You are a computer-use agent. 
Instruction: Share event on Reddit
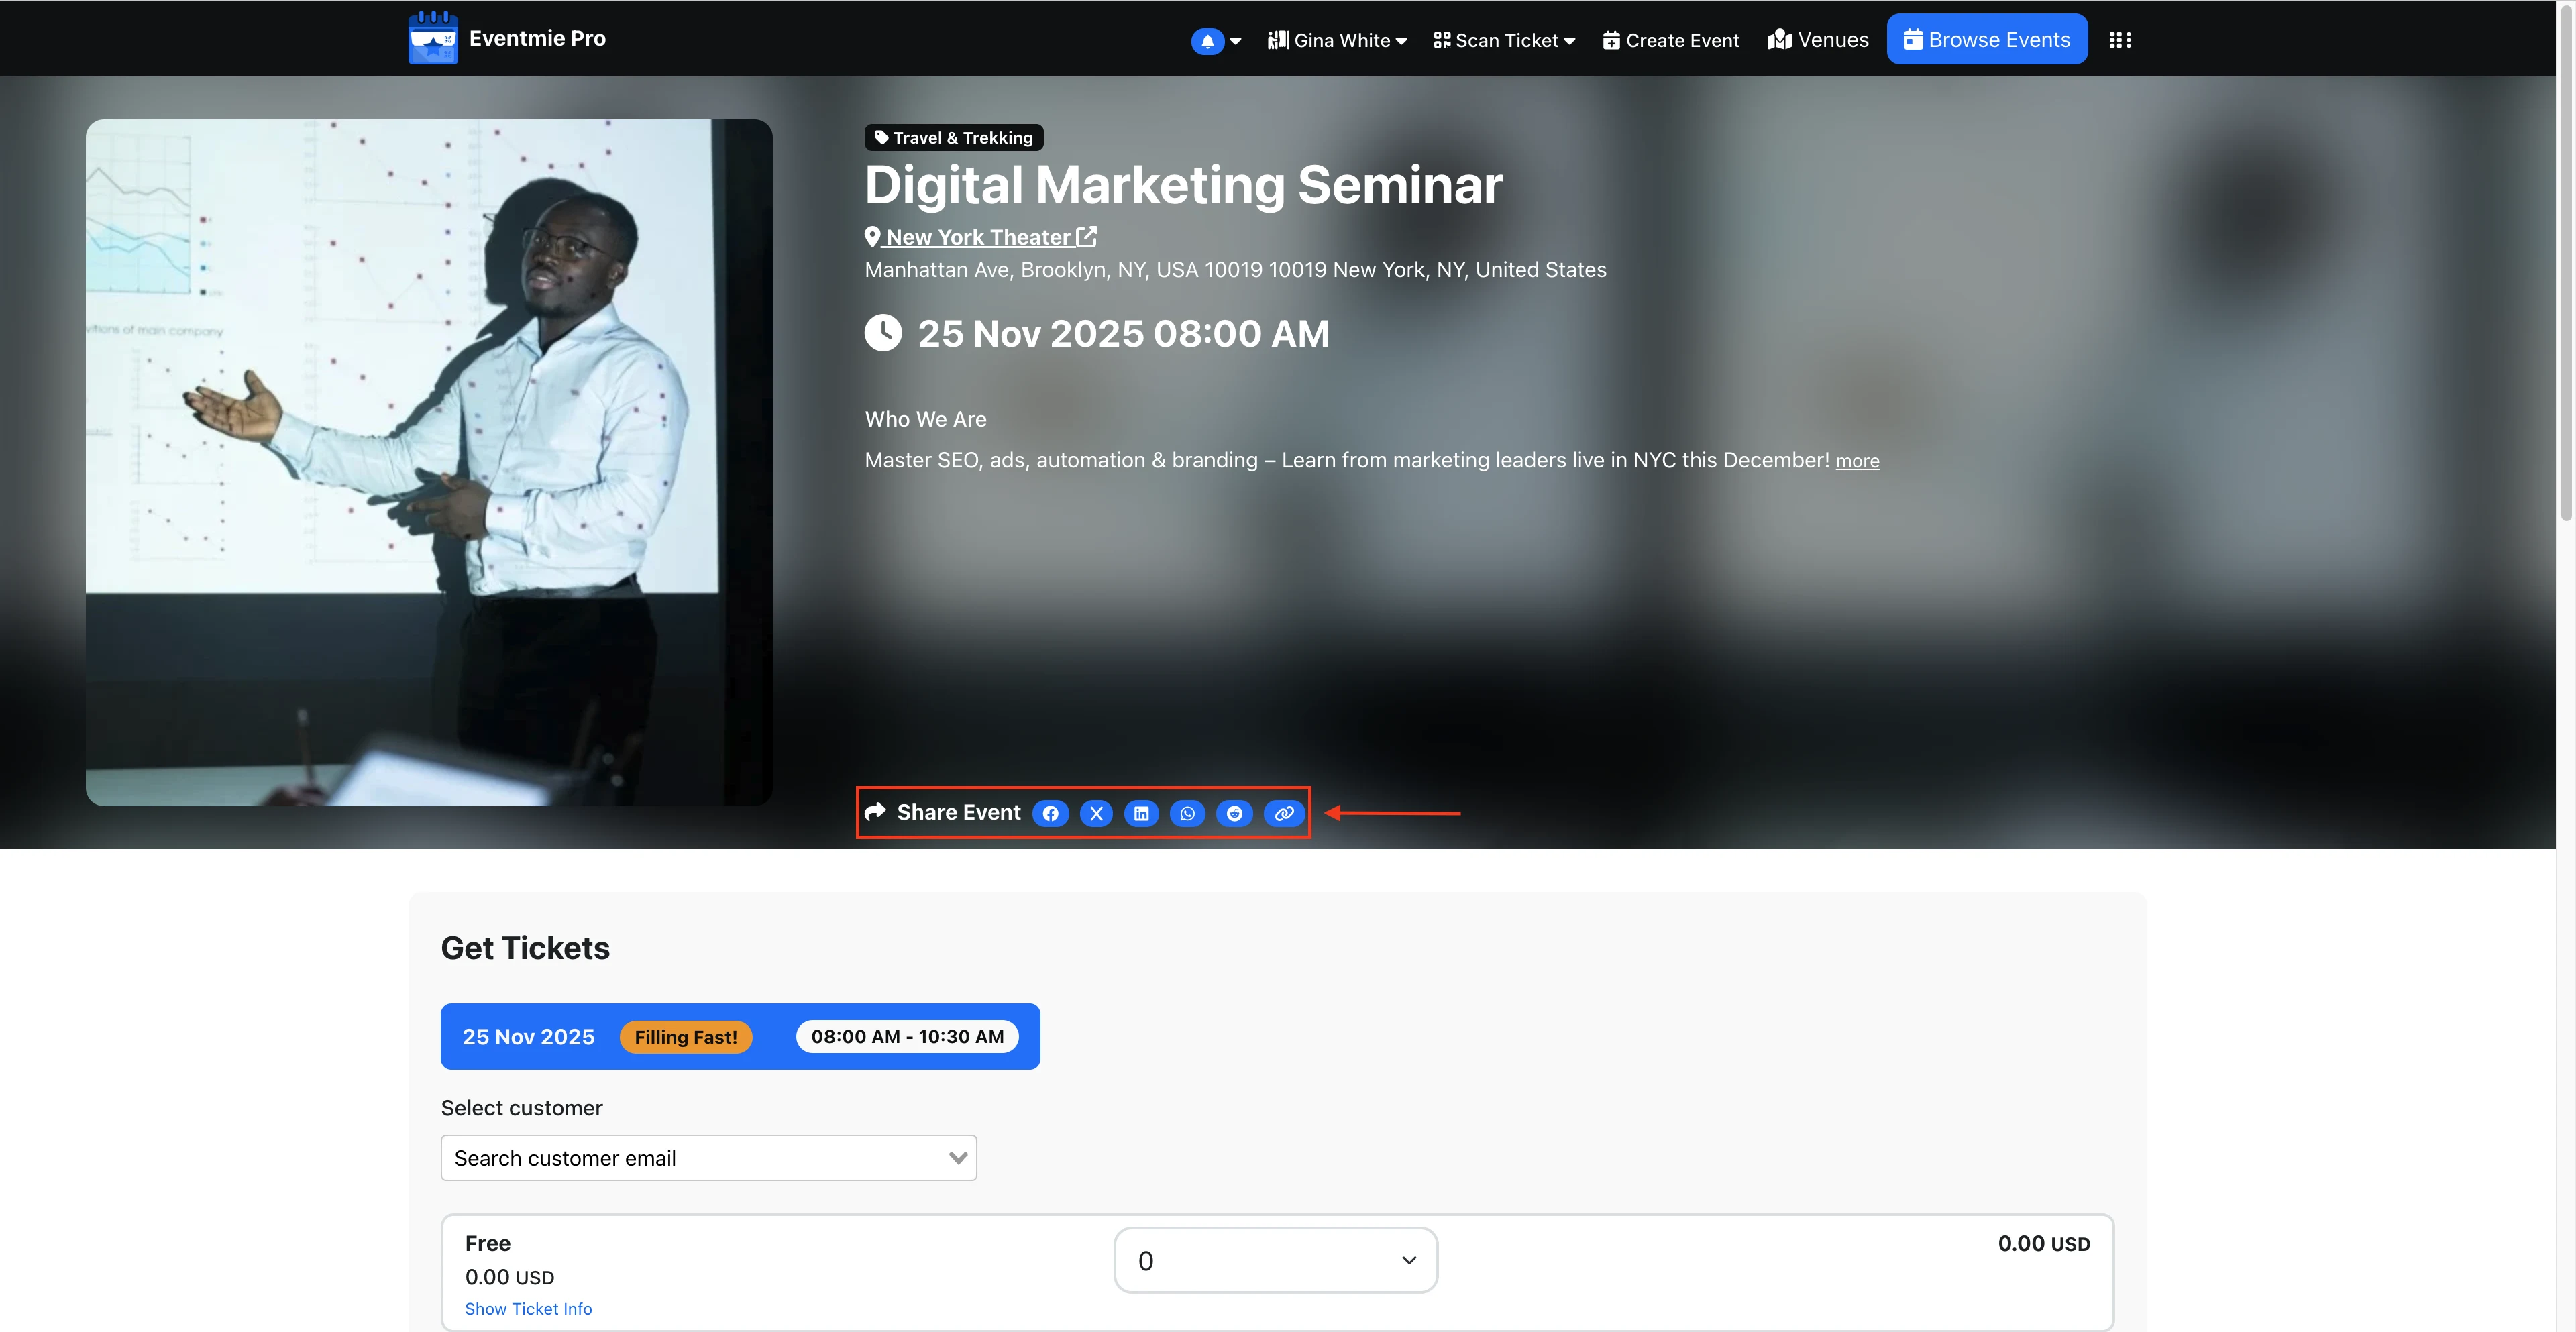[x=1234, y=813]
